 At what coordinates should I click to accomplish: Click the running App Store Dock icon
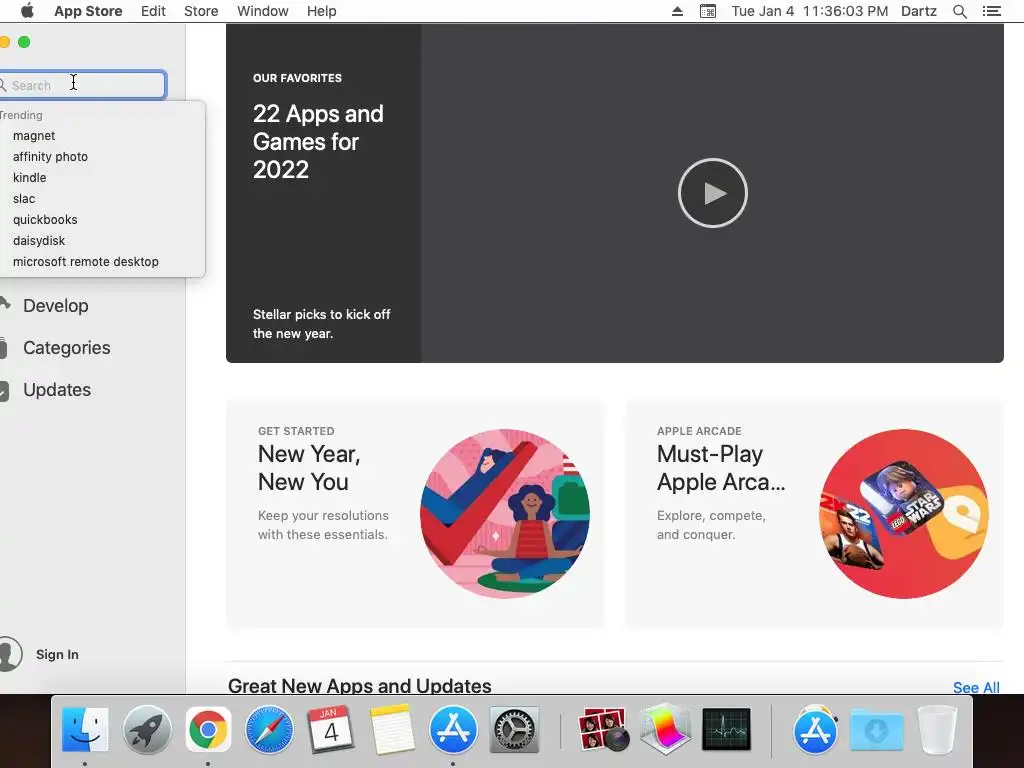coord(453,729)
